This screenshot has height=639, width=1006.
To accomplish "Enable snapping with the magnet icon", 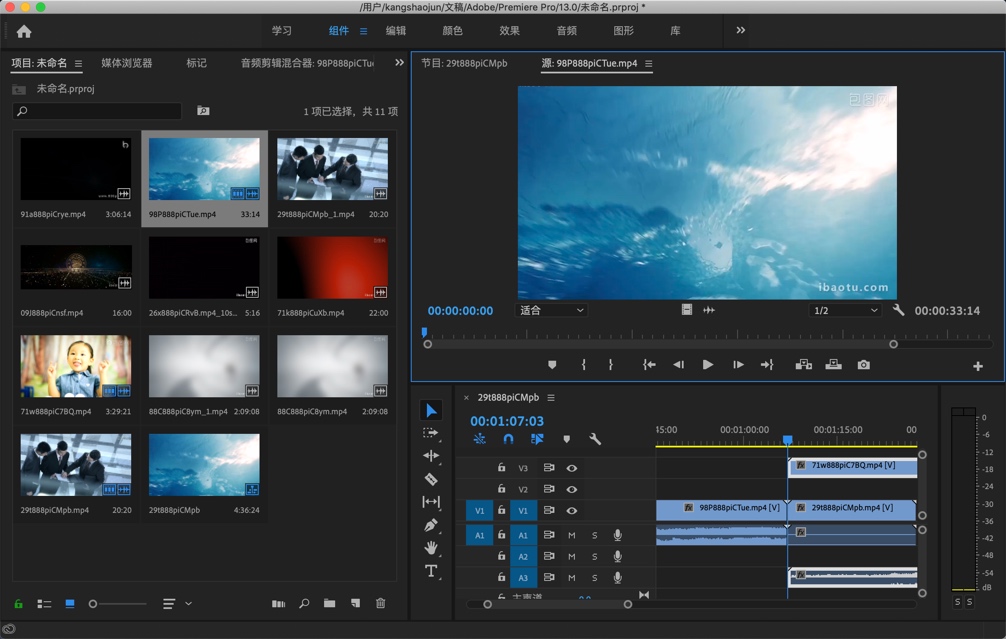I will click(x=508, y=438).
